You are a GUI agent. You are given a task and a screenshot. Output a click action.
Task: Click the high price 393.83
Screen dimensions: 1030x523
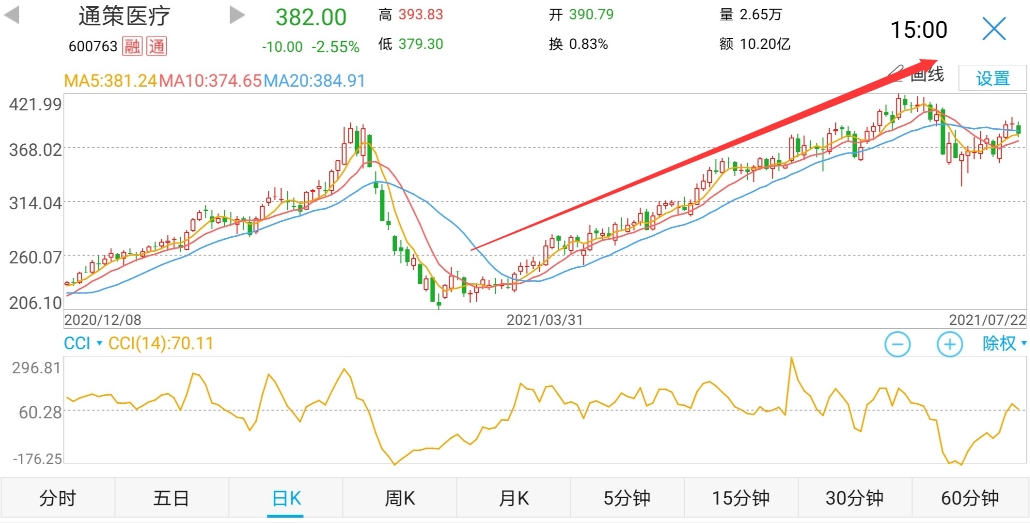420,14
